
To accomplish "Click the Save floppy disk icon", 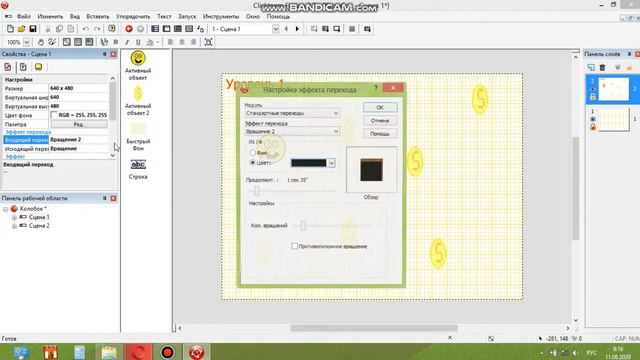I will coord(33,29).
